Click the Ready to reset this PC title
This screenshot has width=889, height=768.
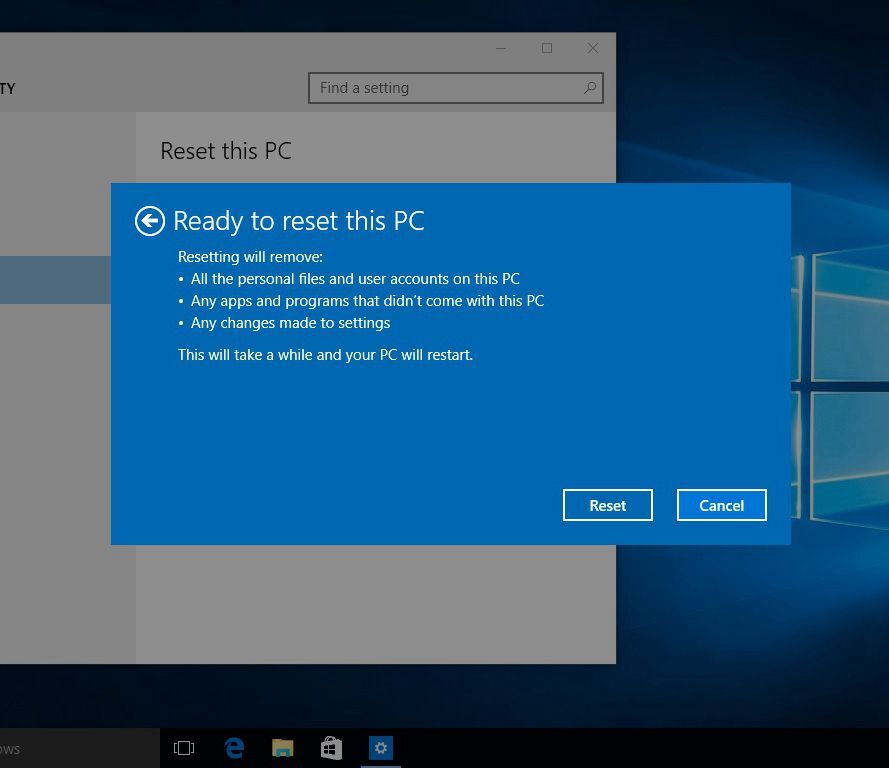pos(297,220)
